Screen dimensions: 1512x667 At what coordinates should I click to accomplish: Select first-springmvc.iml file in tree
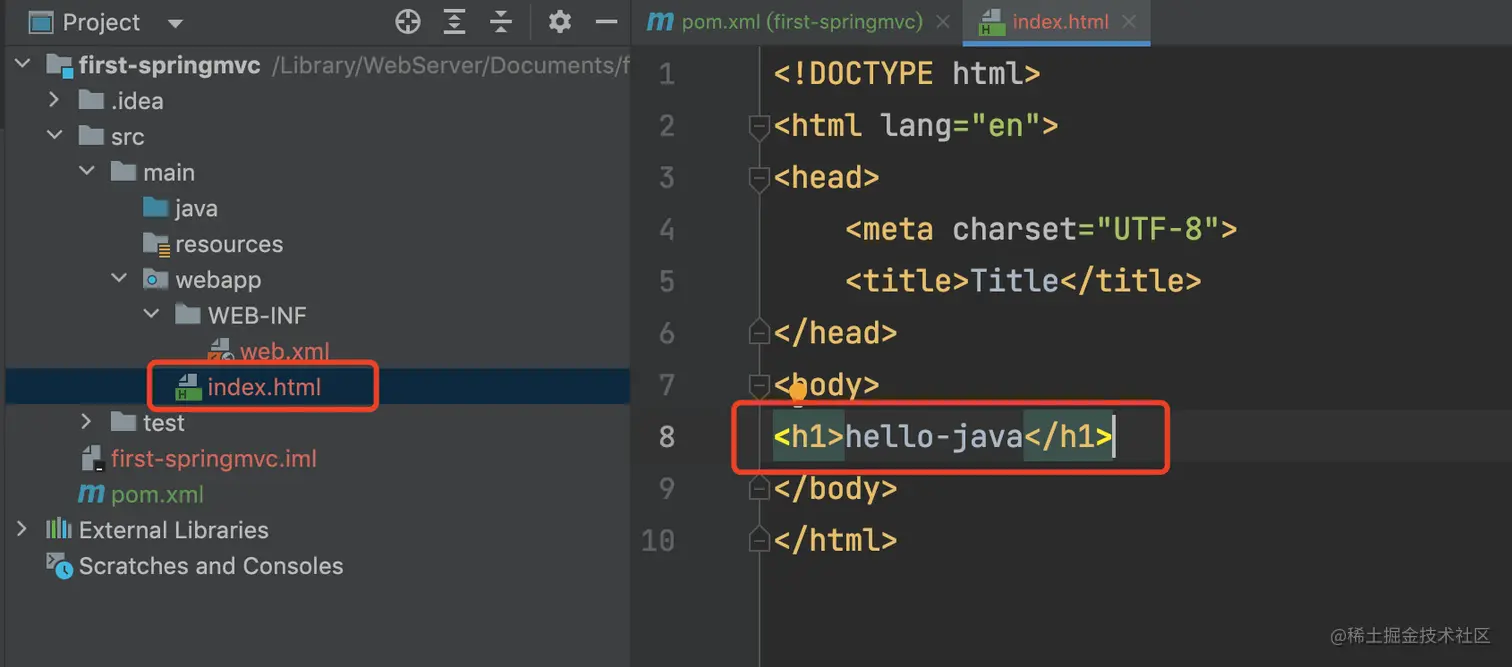(213, 459)
